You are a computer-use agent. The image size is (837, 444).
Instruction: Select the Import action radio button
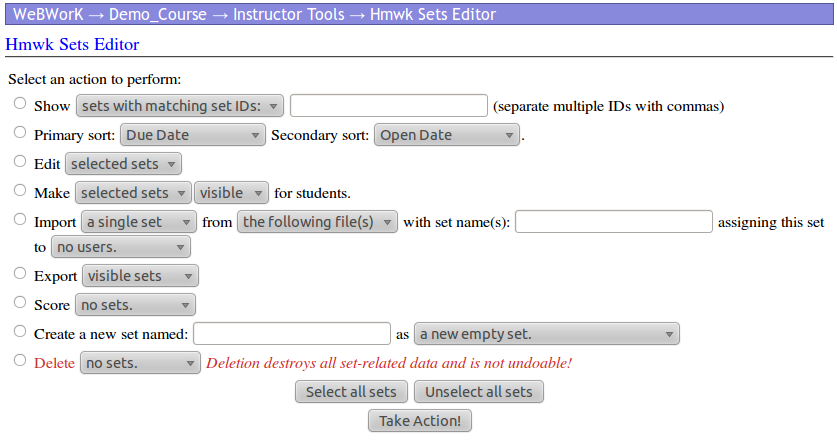[x=20, y=219]
